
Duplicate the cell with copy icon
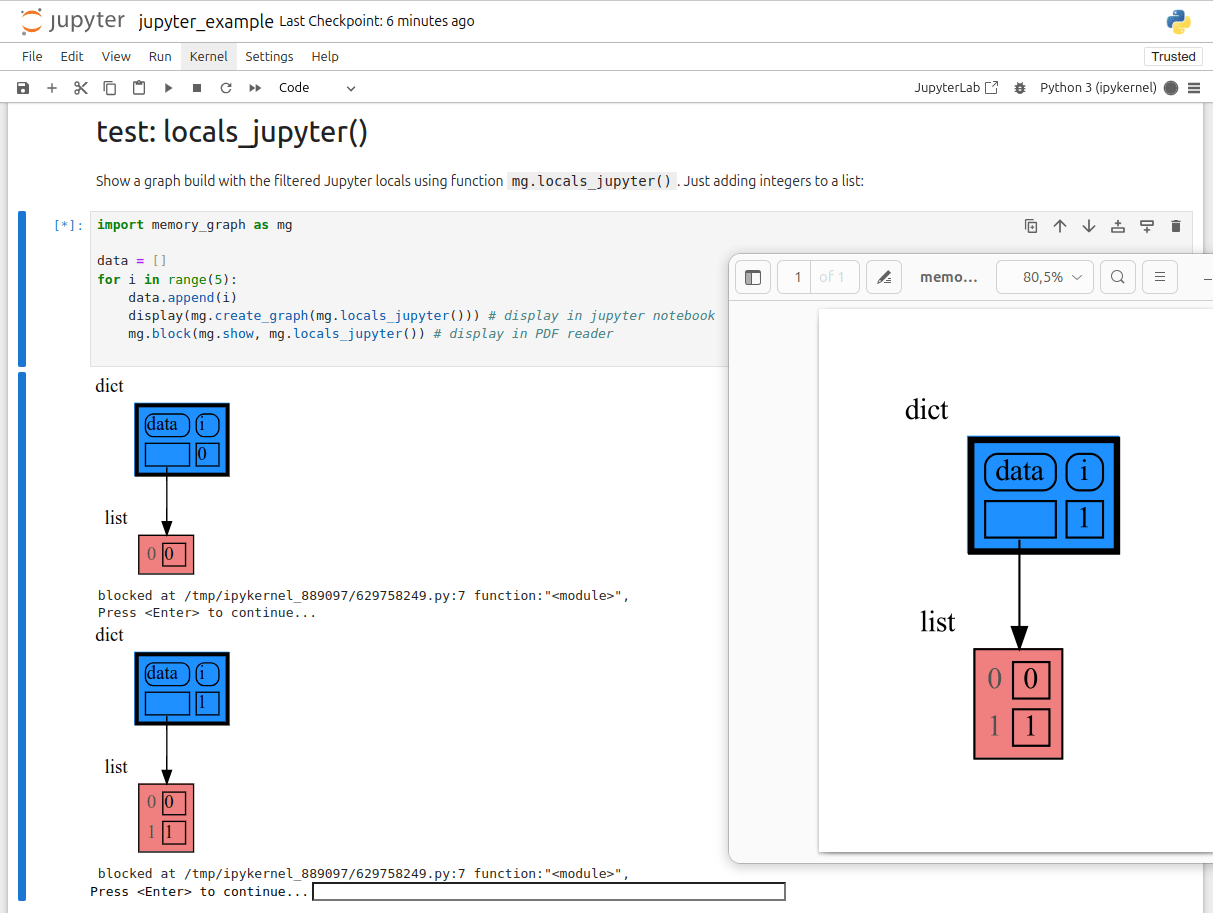tap(1031, 226)
